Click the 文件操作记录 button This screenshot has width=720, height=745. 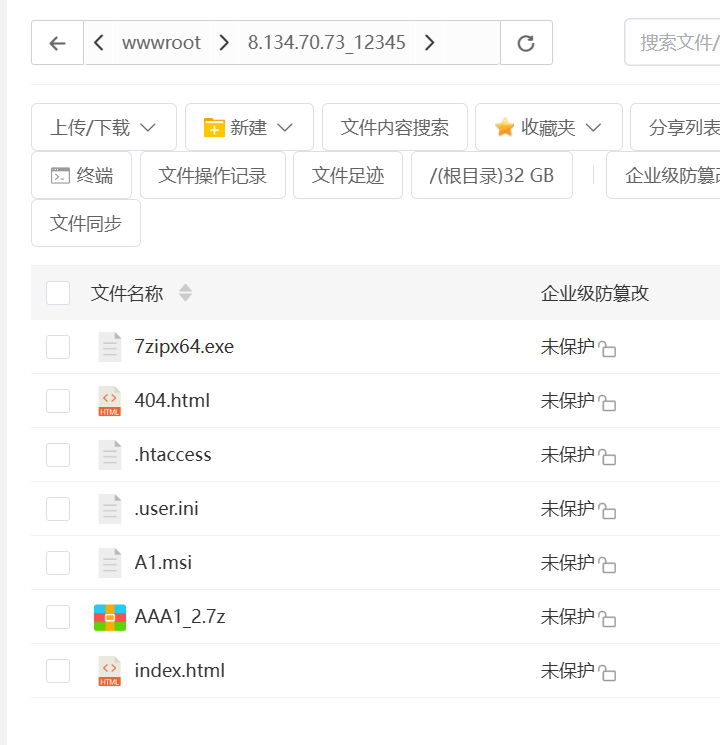213,176
